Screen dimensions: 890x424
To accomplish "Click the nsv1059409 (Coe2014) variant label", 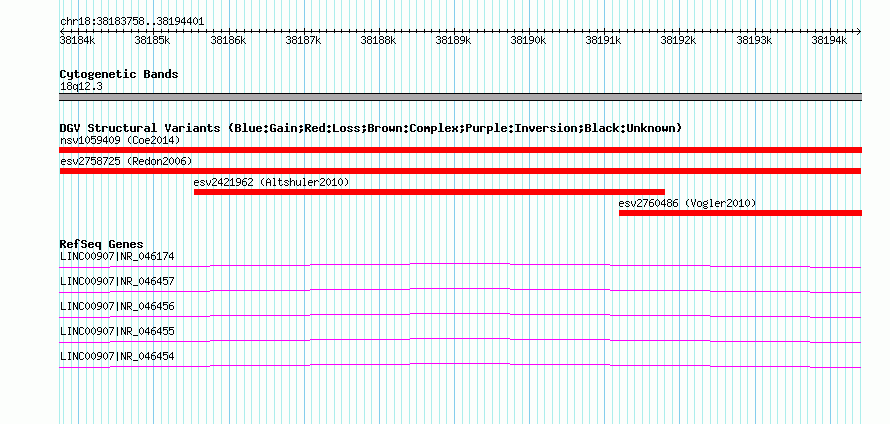I will click(x=120, y=140).
